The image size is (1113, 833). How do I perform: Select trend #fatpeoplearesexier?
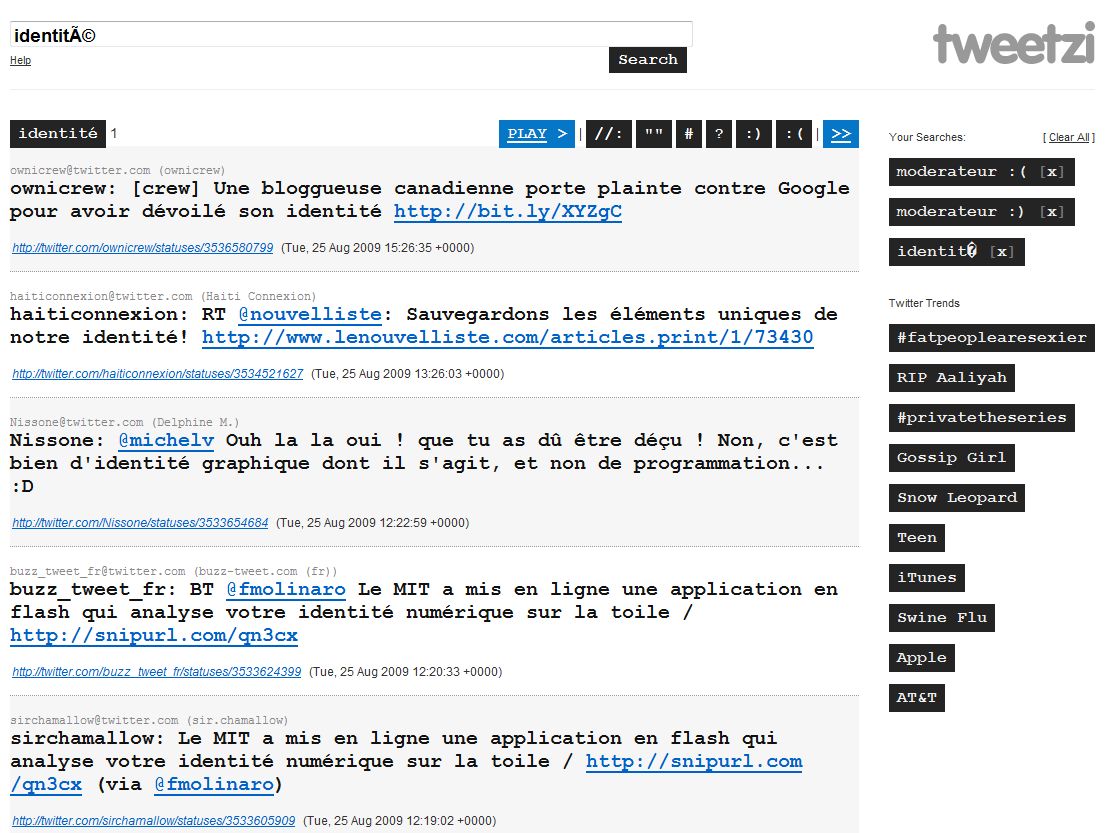click(992, 338)
